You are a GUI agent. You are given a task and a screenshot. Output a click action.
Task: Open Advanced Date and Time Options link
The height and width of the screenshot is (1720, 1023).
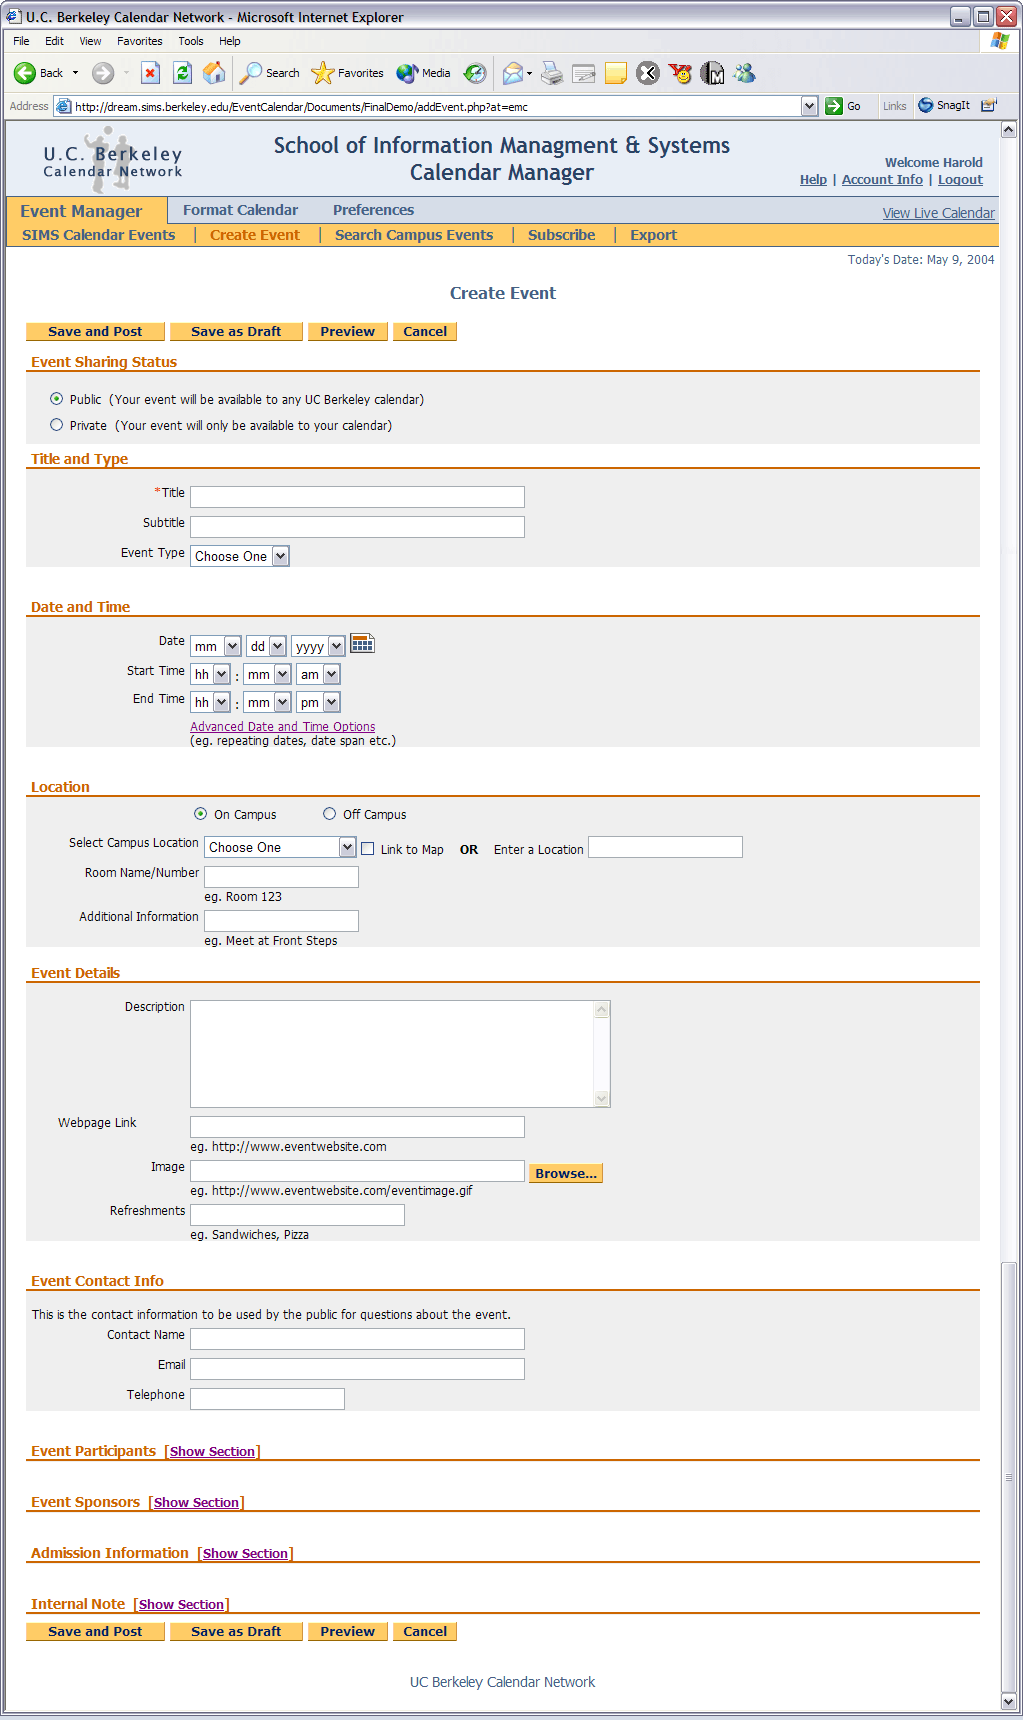click(283, 727)
